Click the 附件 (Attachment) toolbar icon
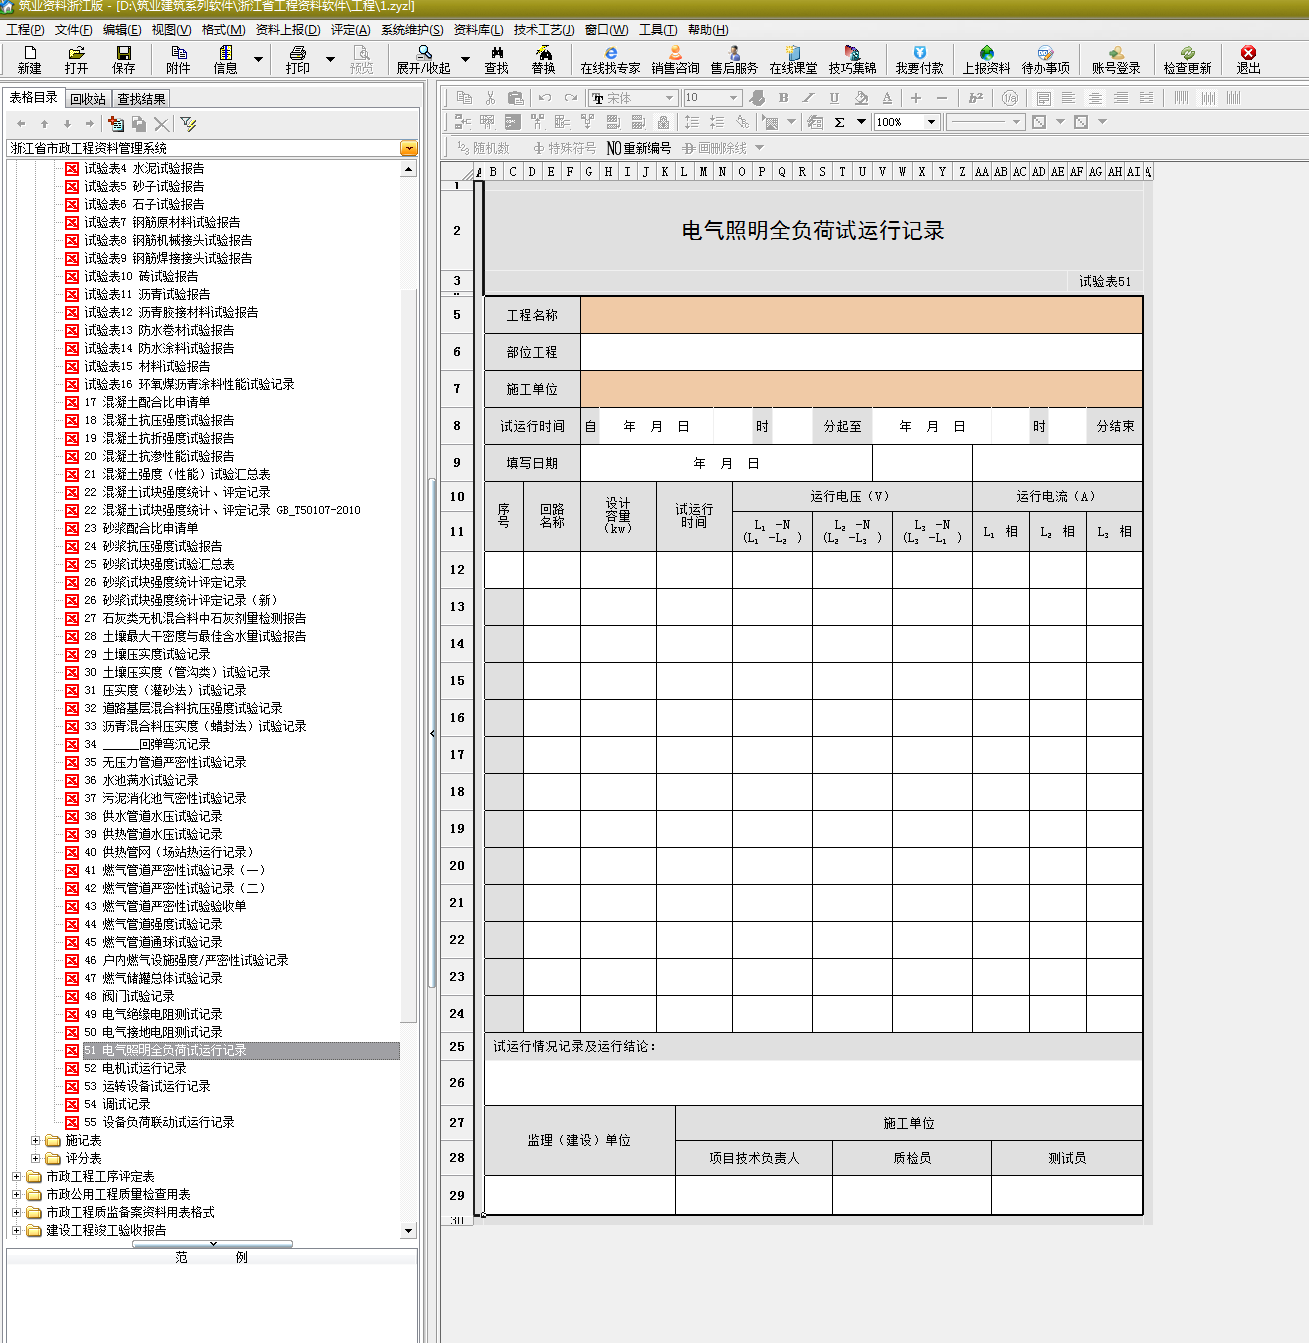1309x1343 pixels. point(179,59)
